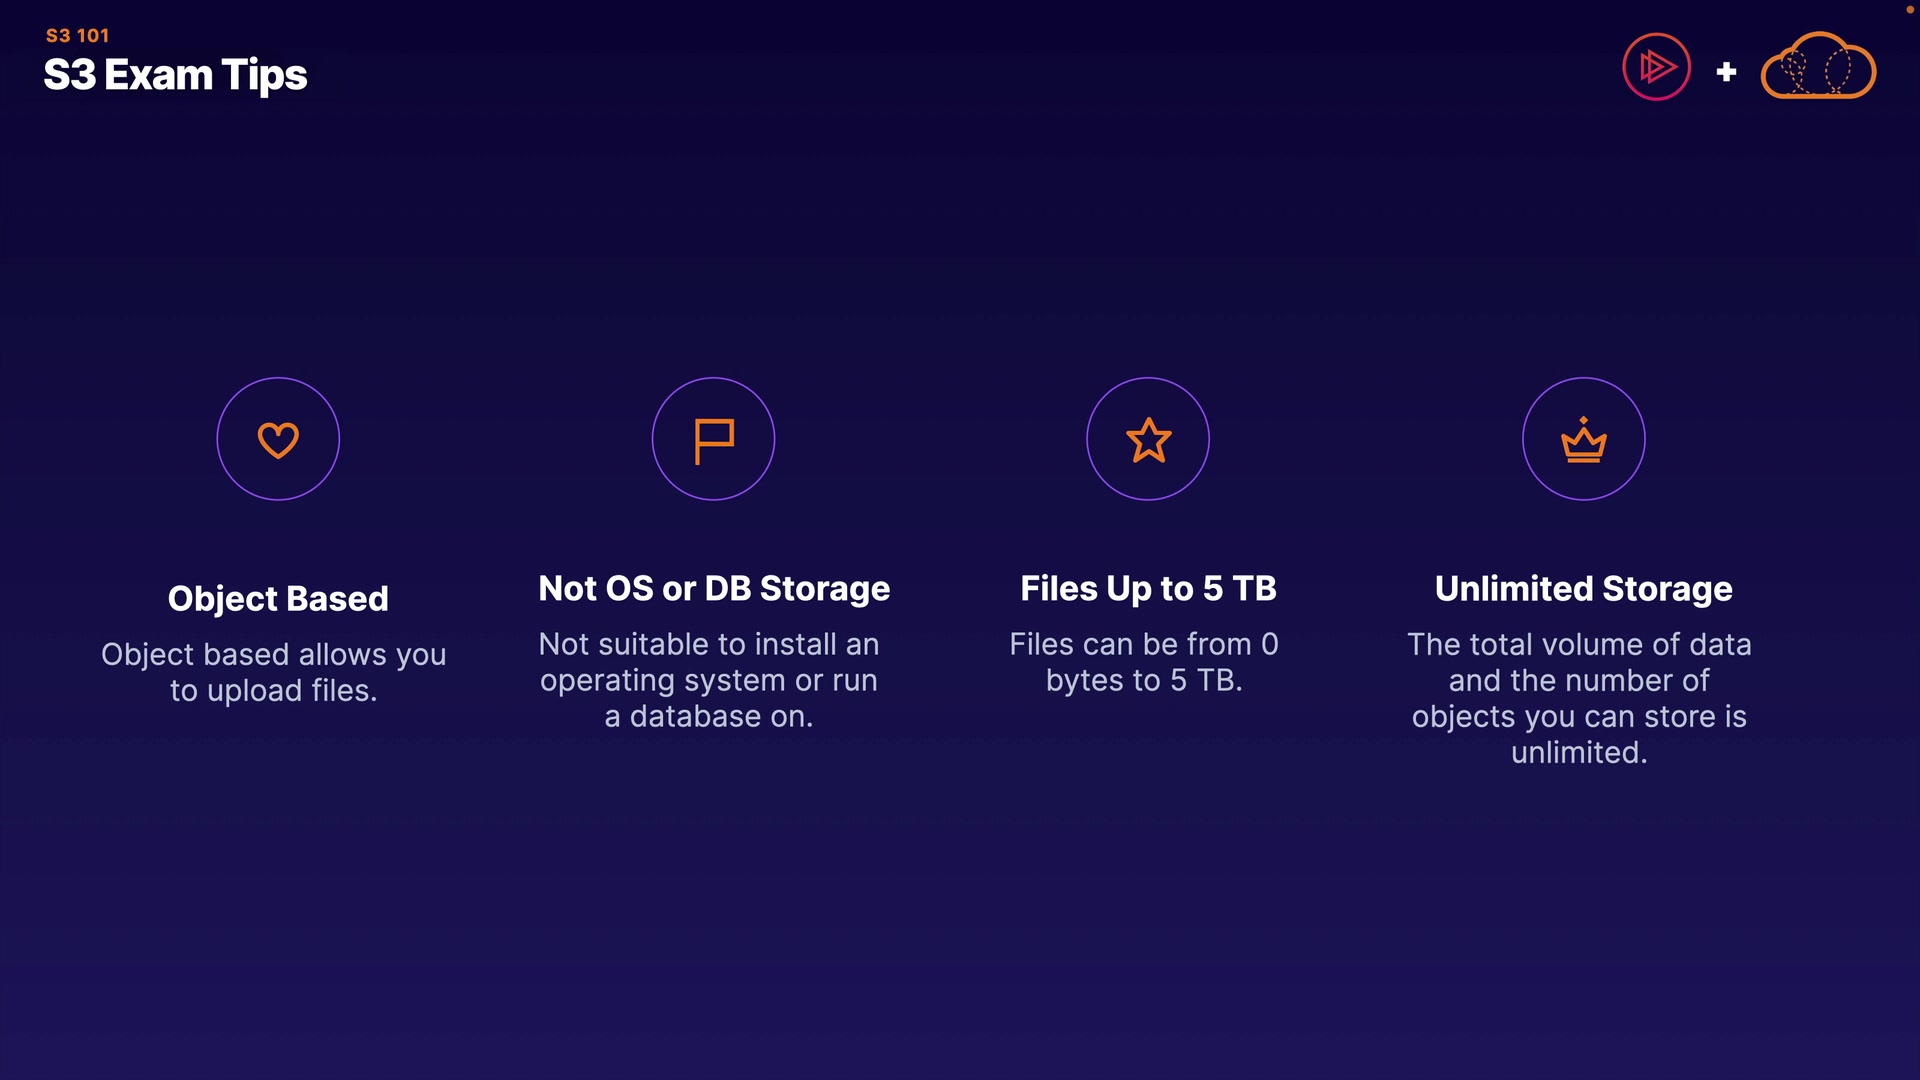Image resolution: width=1920 pixels, height=1080 pixels.
Task: Click the "Not suitable to install" description text
Action: [x=709, y=644]
